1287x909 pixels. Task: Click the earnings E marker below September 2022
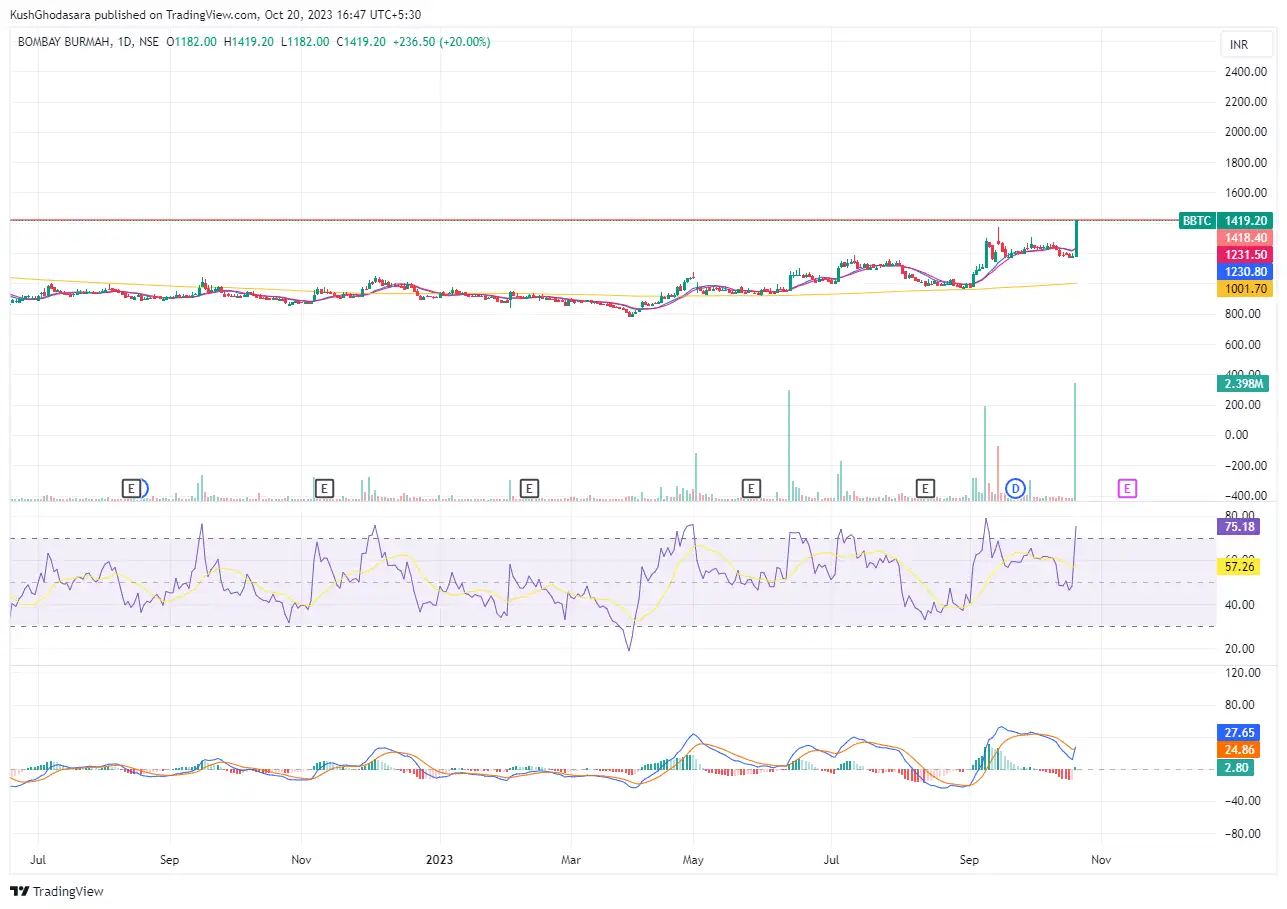(x=133, y=488)
